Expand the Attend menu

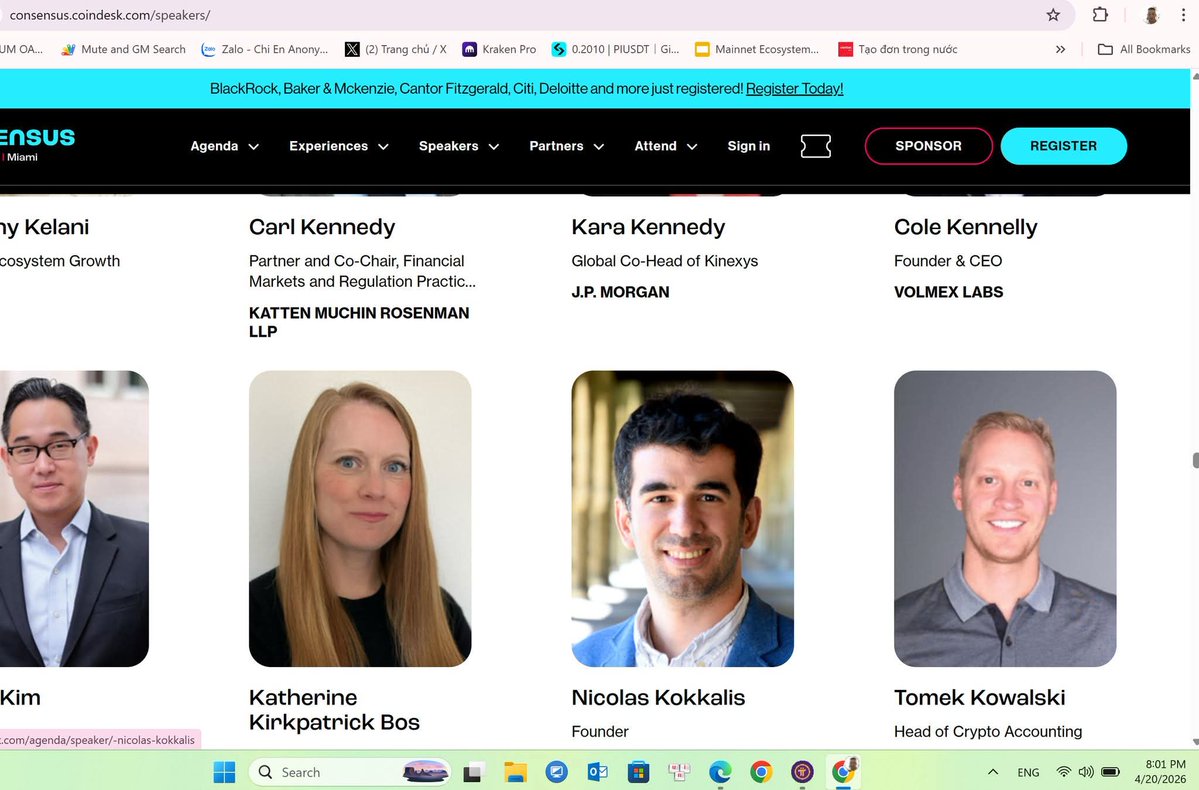pos(665,146)
